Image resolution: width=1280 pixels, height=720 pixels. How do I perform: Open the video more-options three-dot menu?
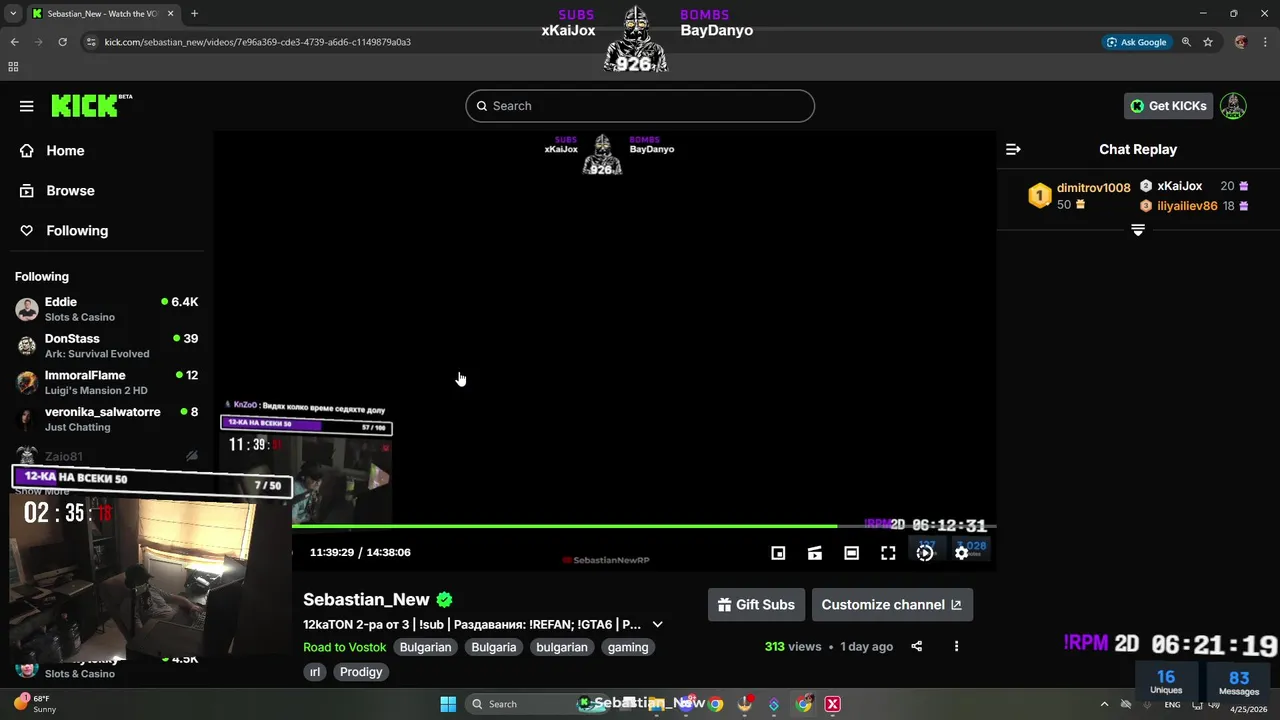point(956,647)
